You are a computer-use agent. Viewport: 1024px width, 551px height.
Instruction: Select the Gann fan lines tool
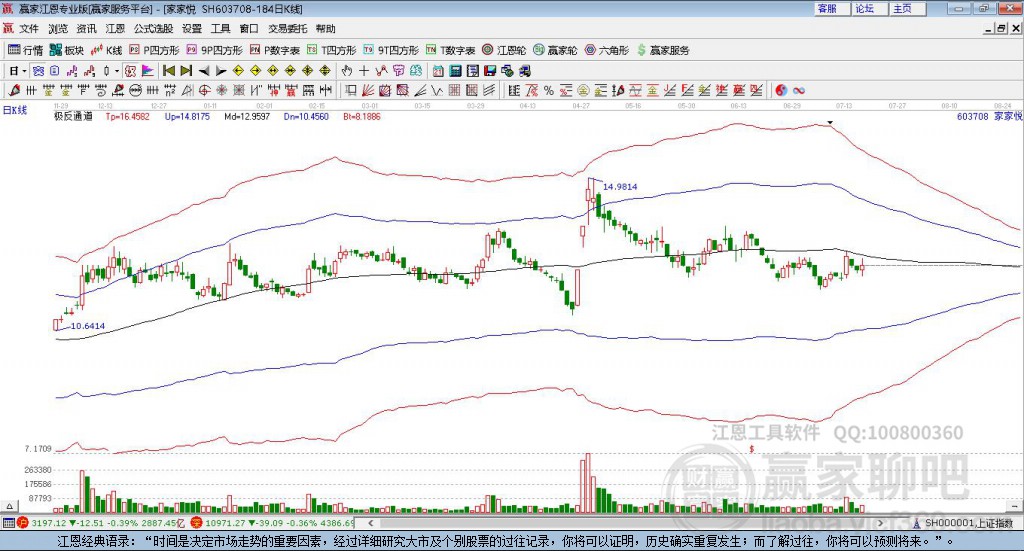[366, 90]
